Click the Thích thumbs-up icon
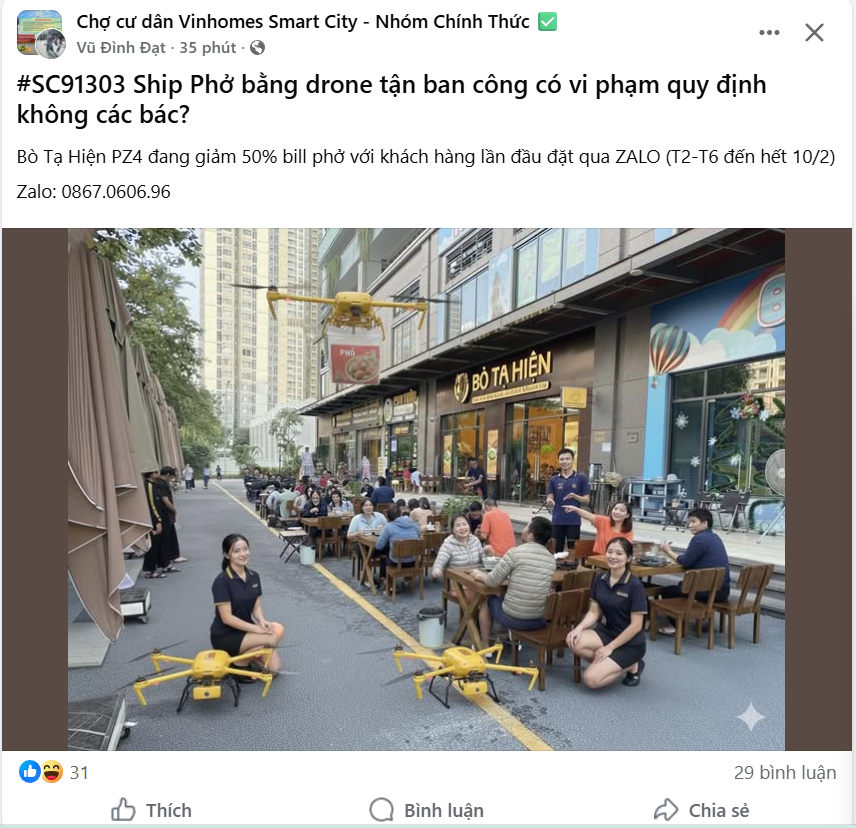Viewport: 856px width, 828px height. tap(123, 810)
